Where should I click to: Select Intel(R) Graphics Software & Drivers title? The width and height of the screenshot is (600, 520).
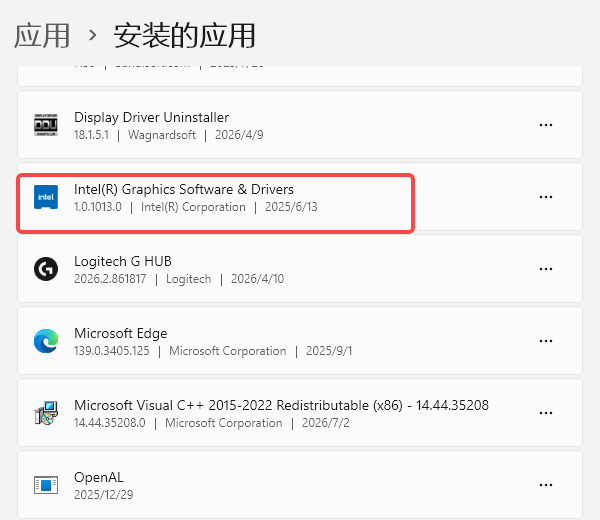point(184,189)
